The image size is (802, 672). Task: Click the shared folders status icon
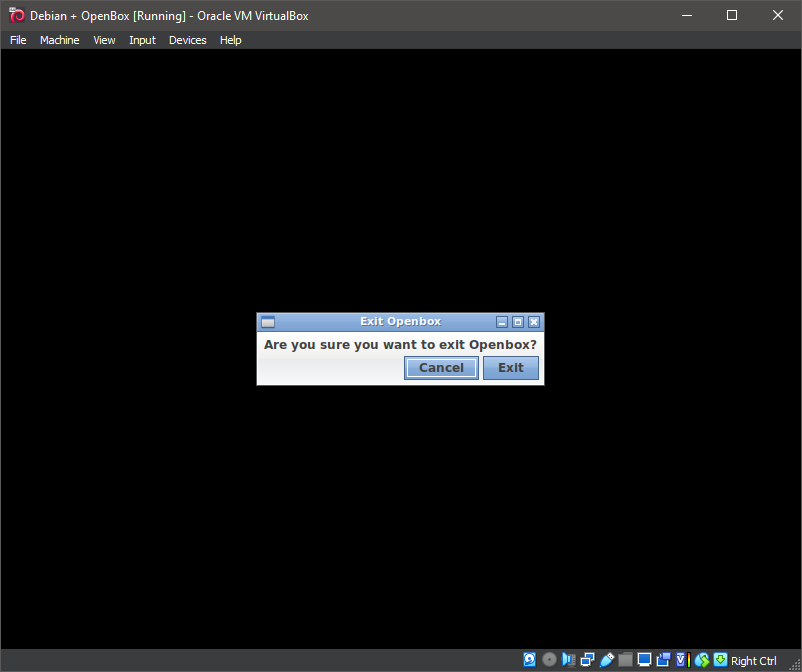pyautogui.click(x=625, y=660)
